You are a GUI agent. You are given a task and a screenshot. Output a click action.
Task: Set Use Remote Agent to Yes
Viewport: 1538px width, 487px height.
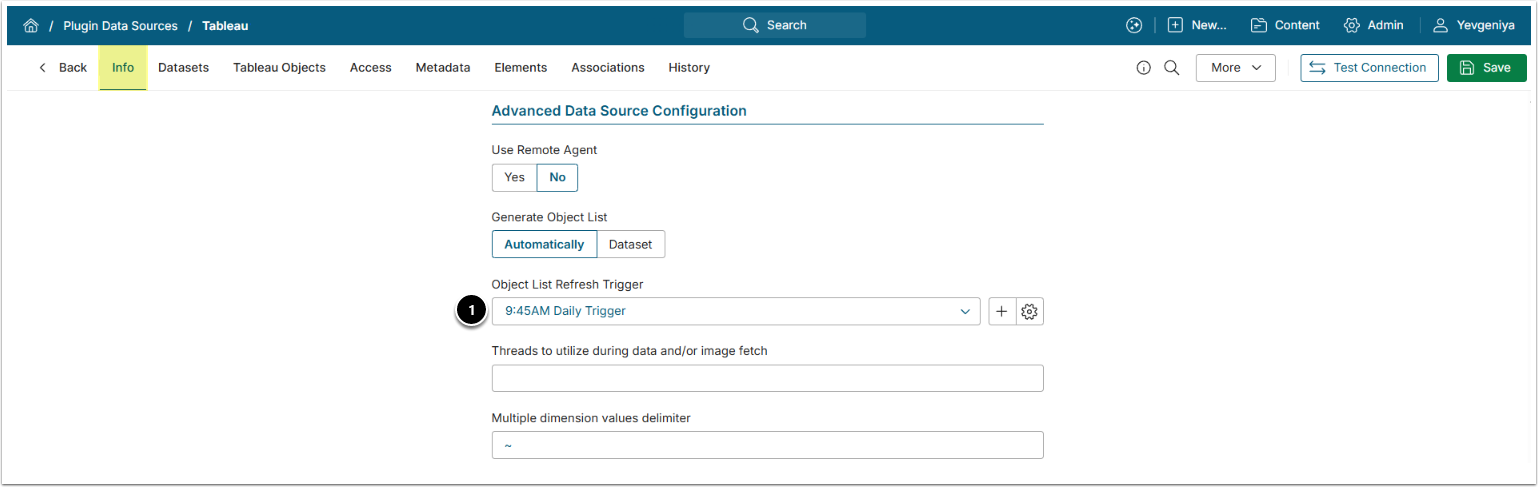pyautogui.click(x=514, y=177)
